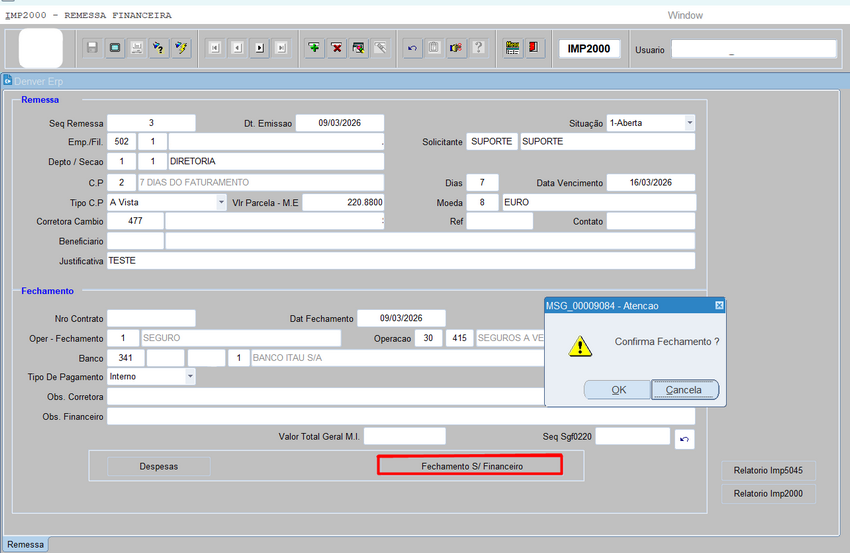Click the green plus insert record icon
Image resolution: width=850 pixels, height=553 pixels.
pyautogui.click(x=314, y=48)
